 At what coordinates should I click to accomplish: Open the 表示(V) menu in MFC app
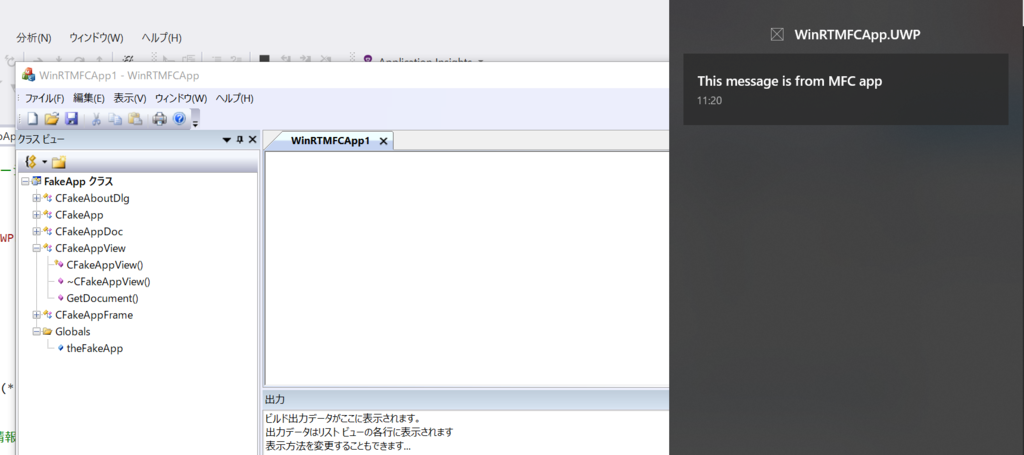click(x=130, y=99)
